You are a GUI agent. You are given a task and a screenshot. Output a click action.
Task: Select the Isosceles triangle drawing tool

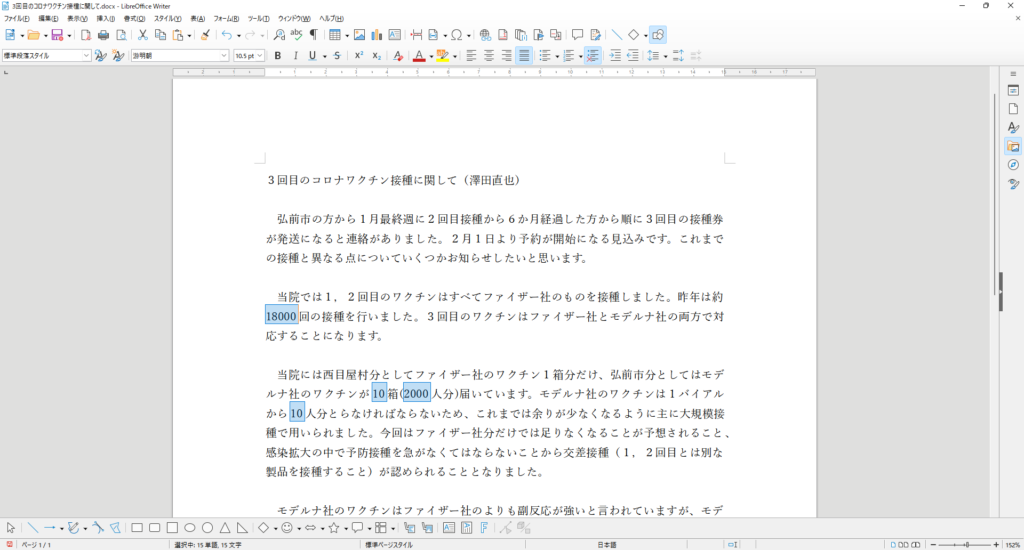225,528
